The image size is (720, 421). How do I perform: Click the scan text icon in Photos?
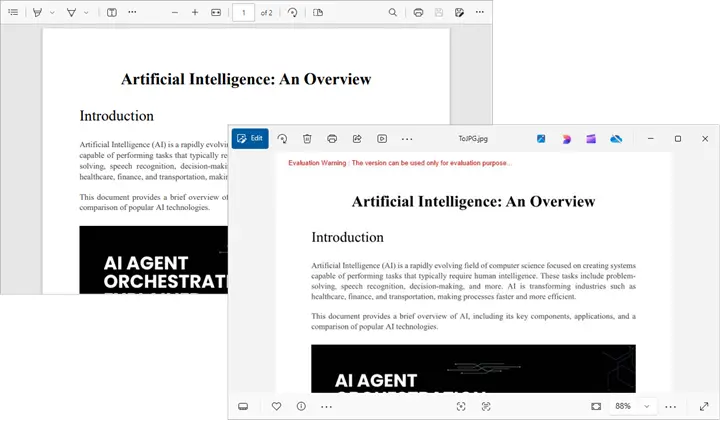point(486,406)
